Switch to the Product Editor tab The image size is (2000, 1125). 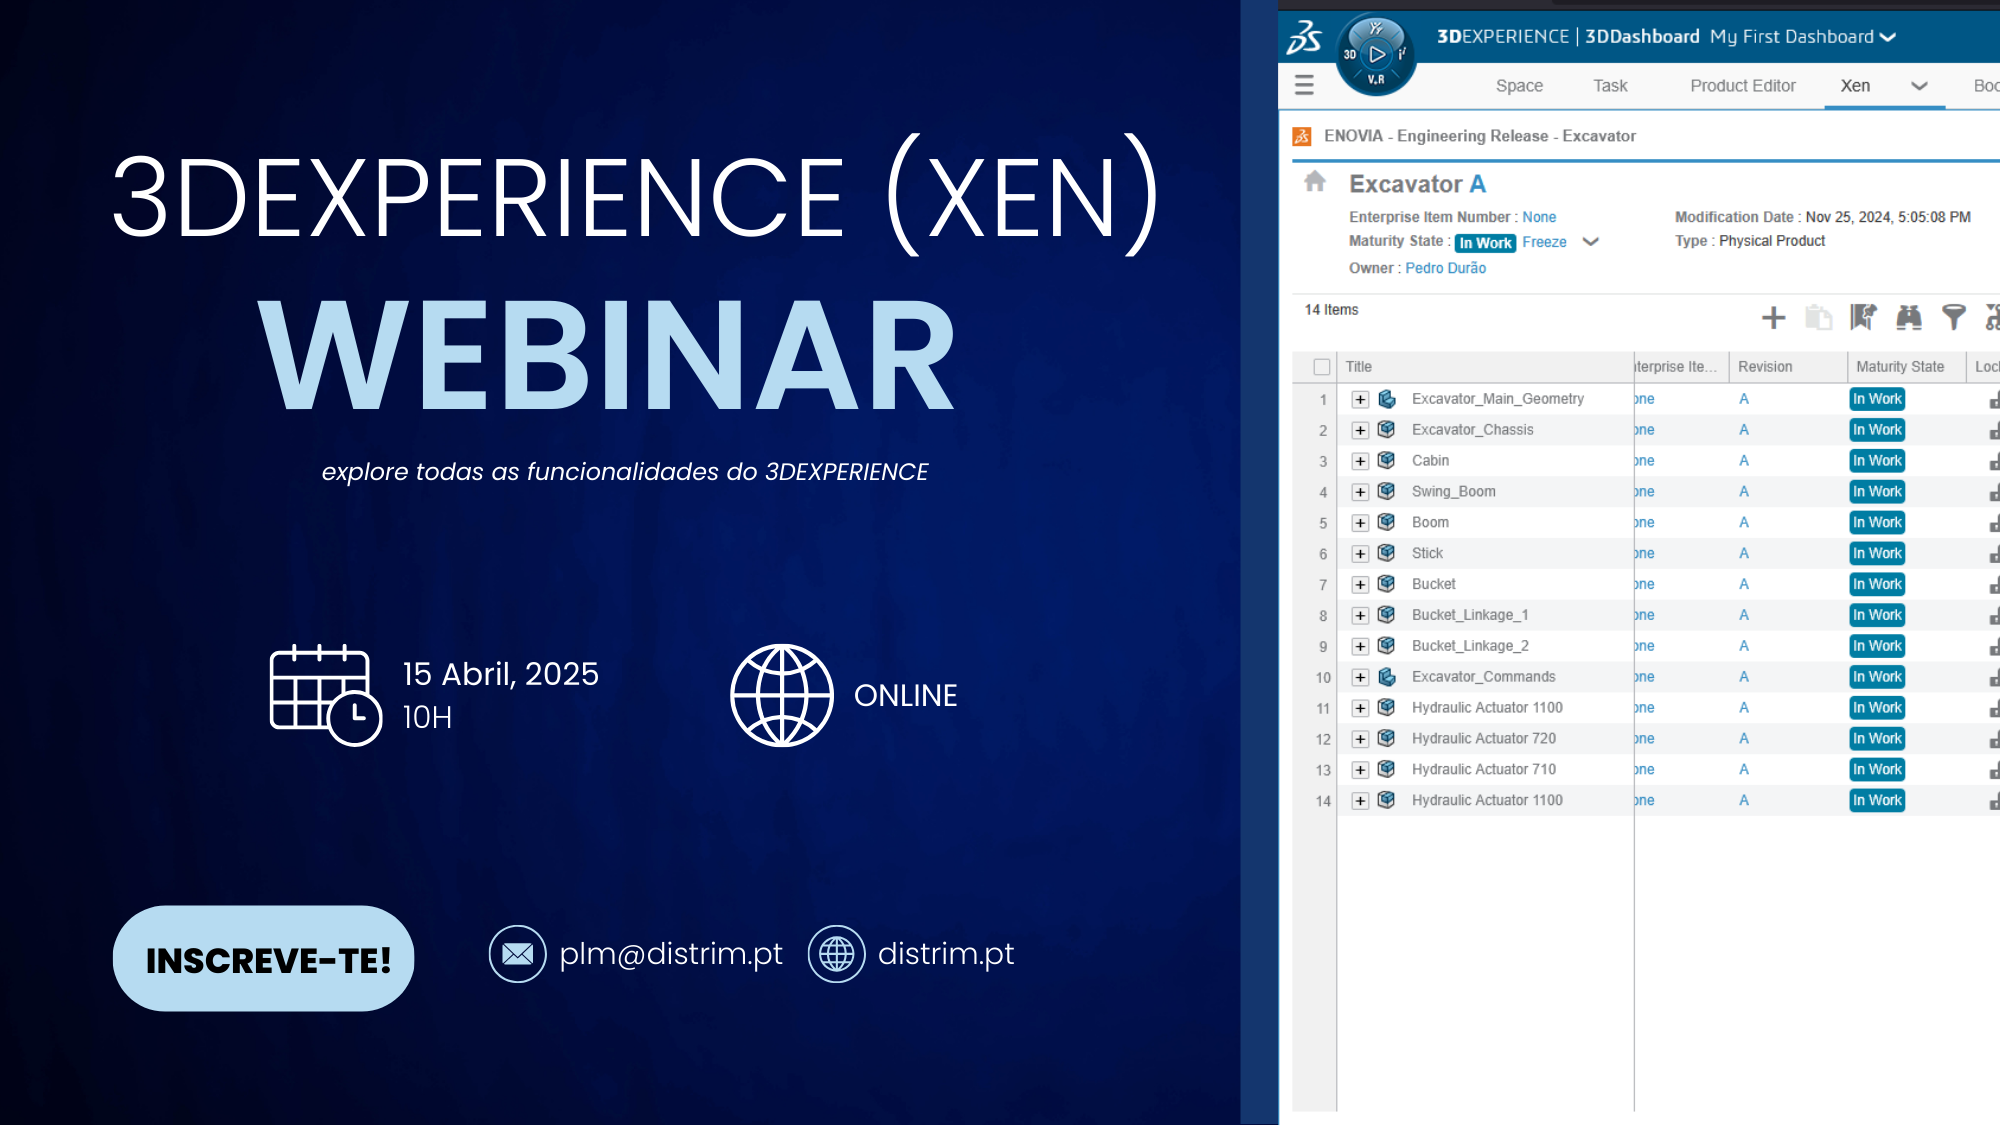click(1742, 86)
